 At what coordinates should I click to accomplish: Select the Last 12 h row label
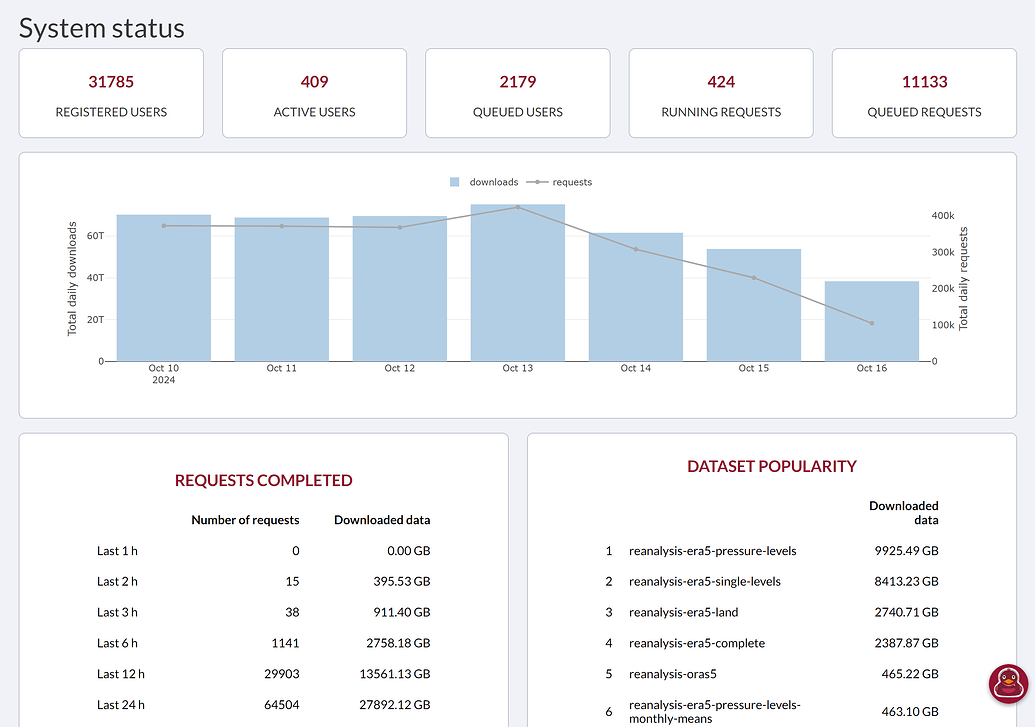pyautogui.click(x=121, y=674)
